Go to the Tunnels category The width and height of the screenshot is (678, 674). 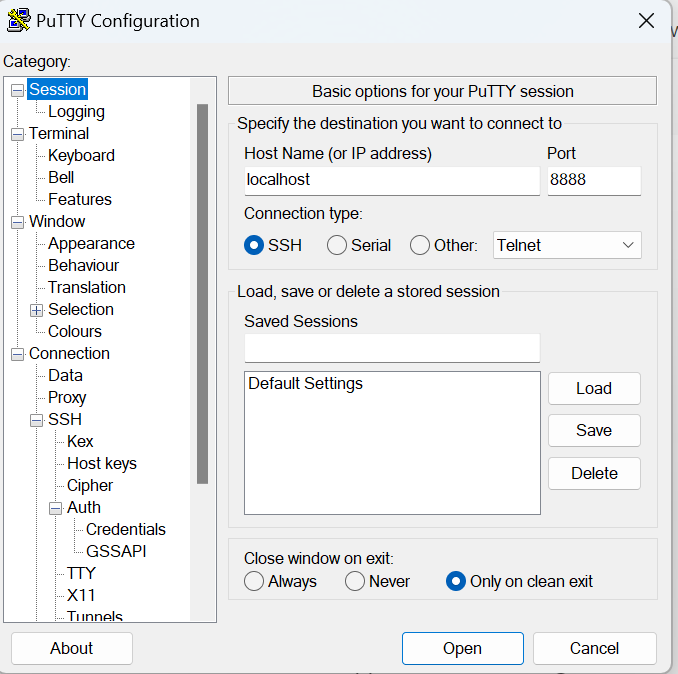(x=95, y=616)
